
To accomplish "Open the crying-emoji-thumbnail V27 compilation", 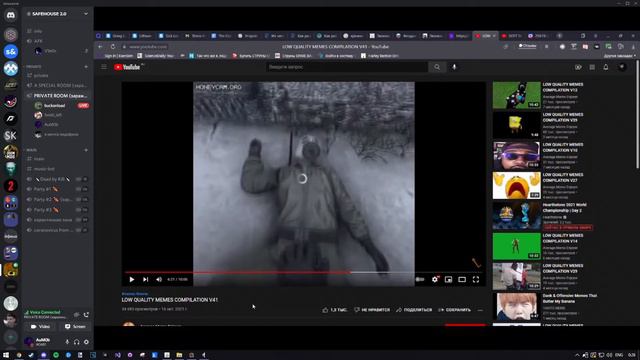I will (517, 186).
